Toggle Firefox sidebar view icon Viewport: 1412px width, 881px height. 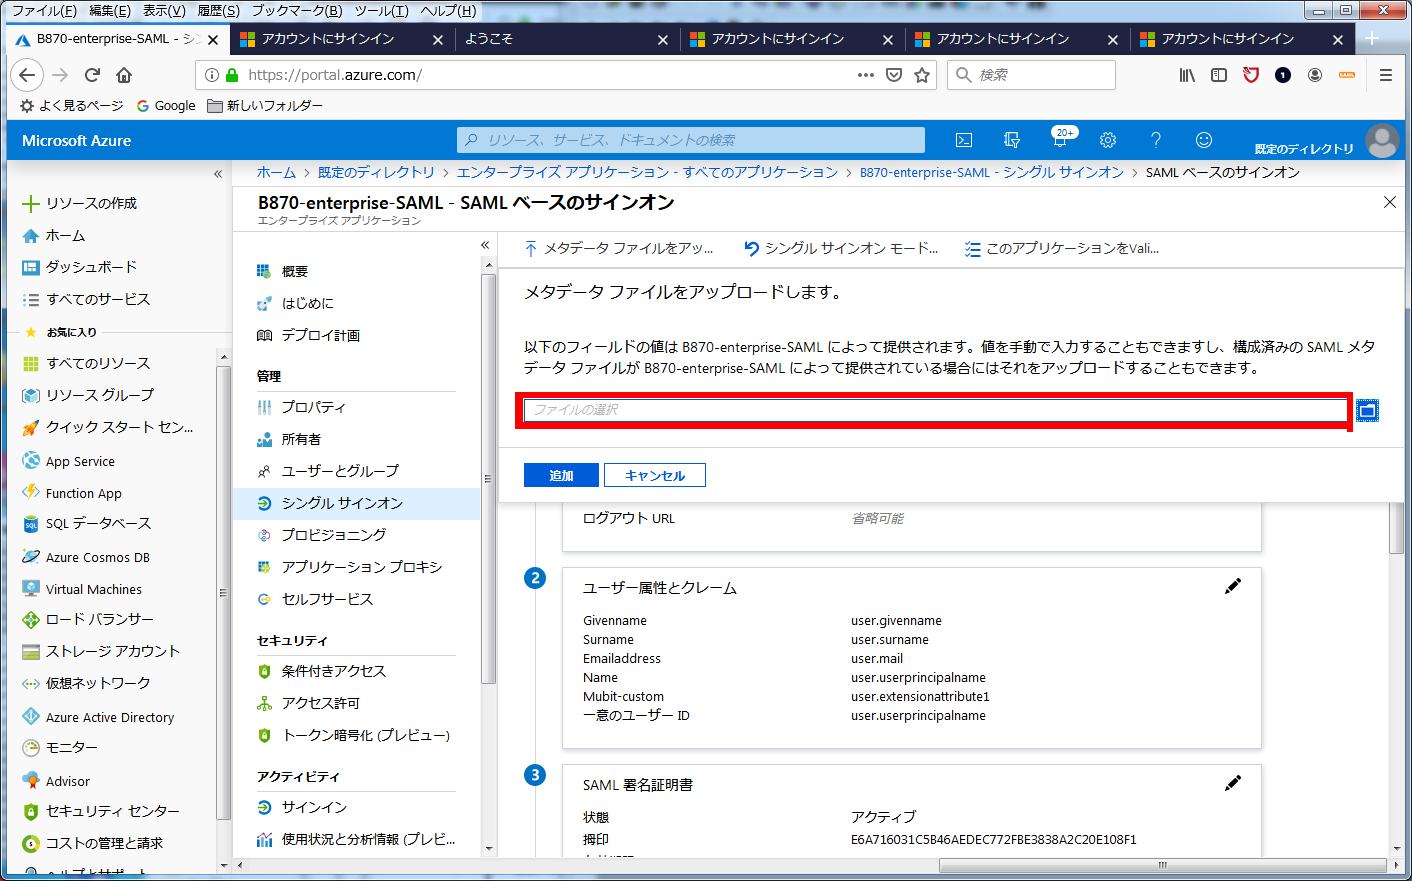1219,75
